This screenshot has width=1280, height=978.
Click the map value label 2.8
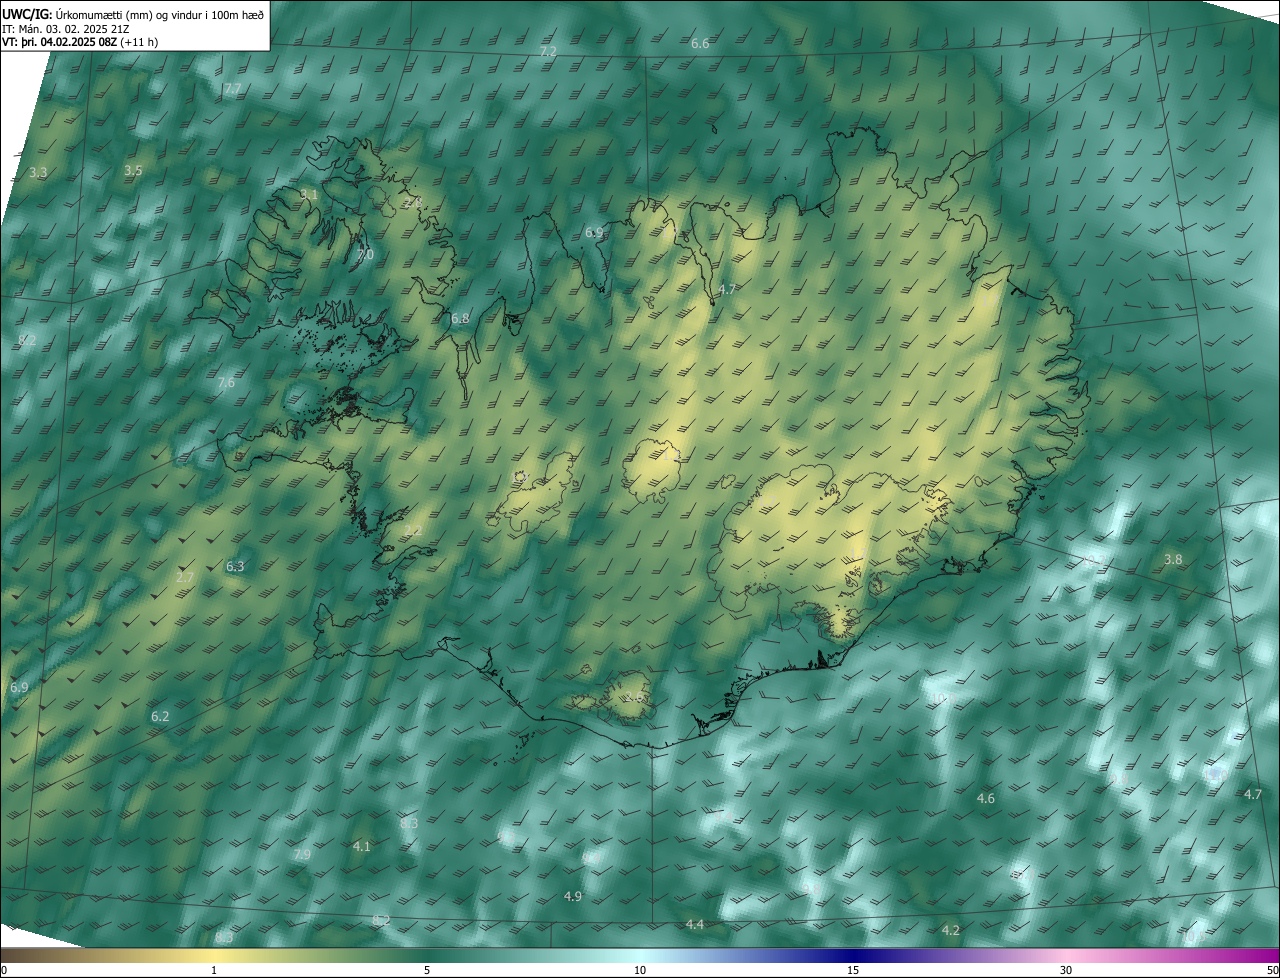[412, 203]
